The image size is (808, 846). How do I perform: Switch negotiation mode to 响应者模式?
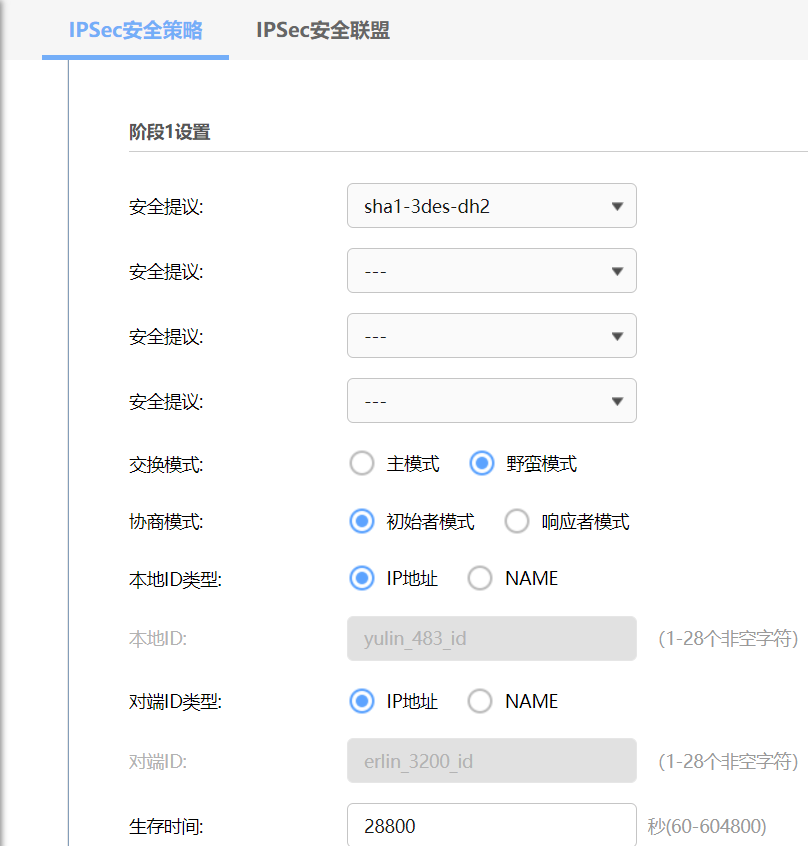click(517, 521)
